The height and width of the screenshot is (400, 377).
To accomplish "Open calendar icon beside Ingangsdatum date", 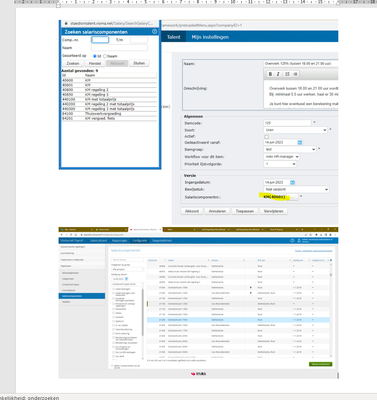I will pos(292,182).
